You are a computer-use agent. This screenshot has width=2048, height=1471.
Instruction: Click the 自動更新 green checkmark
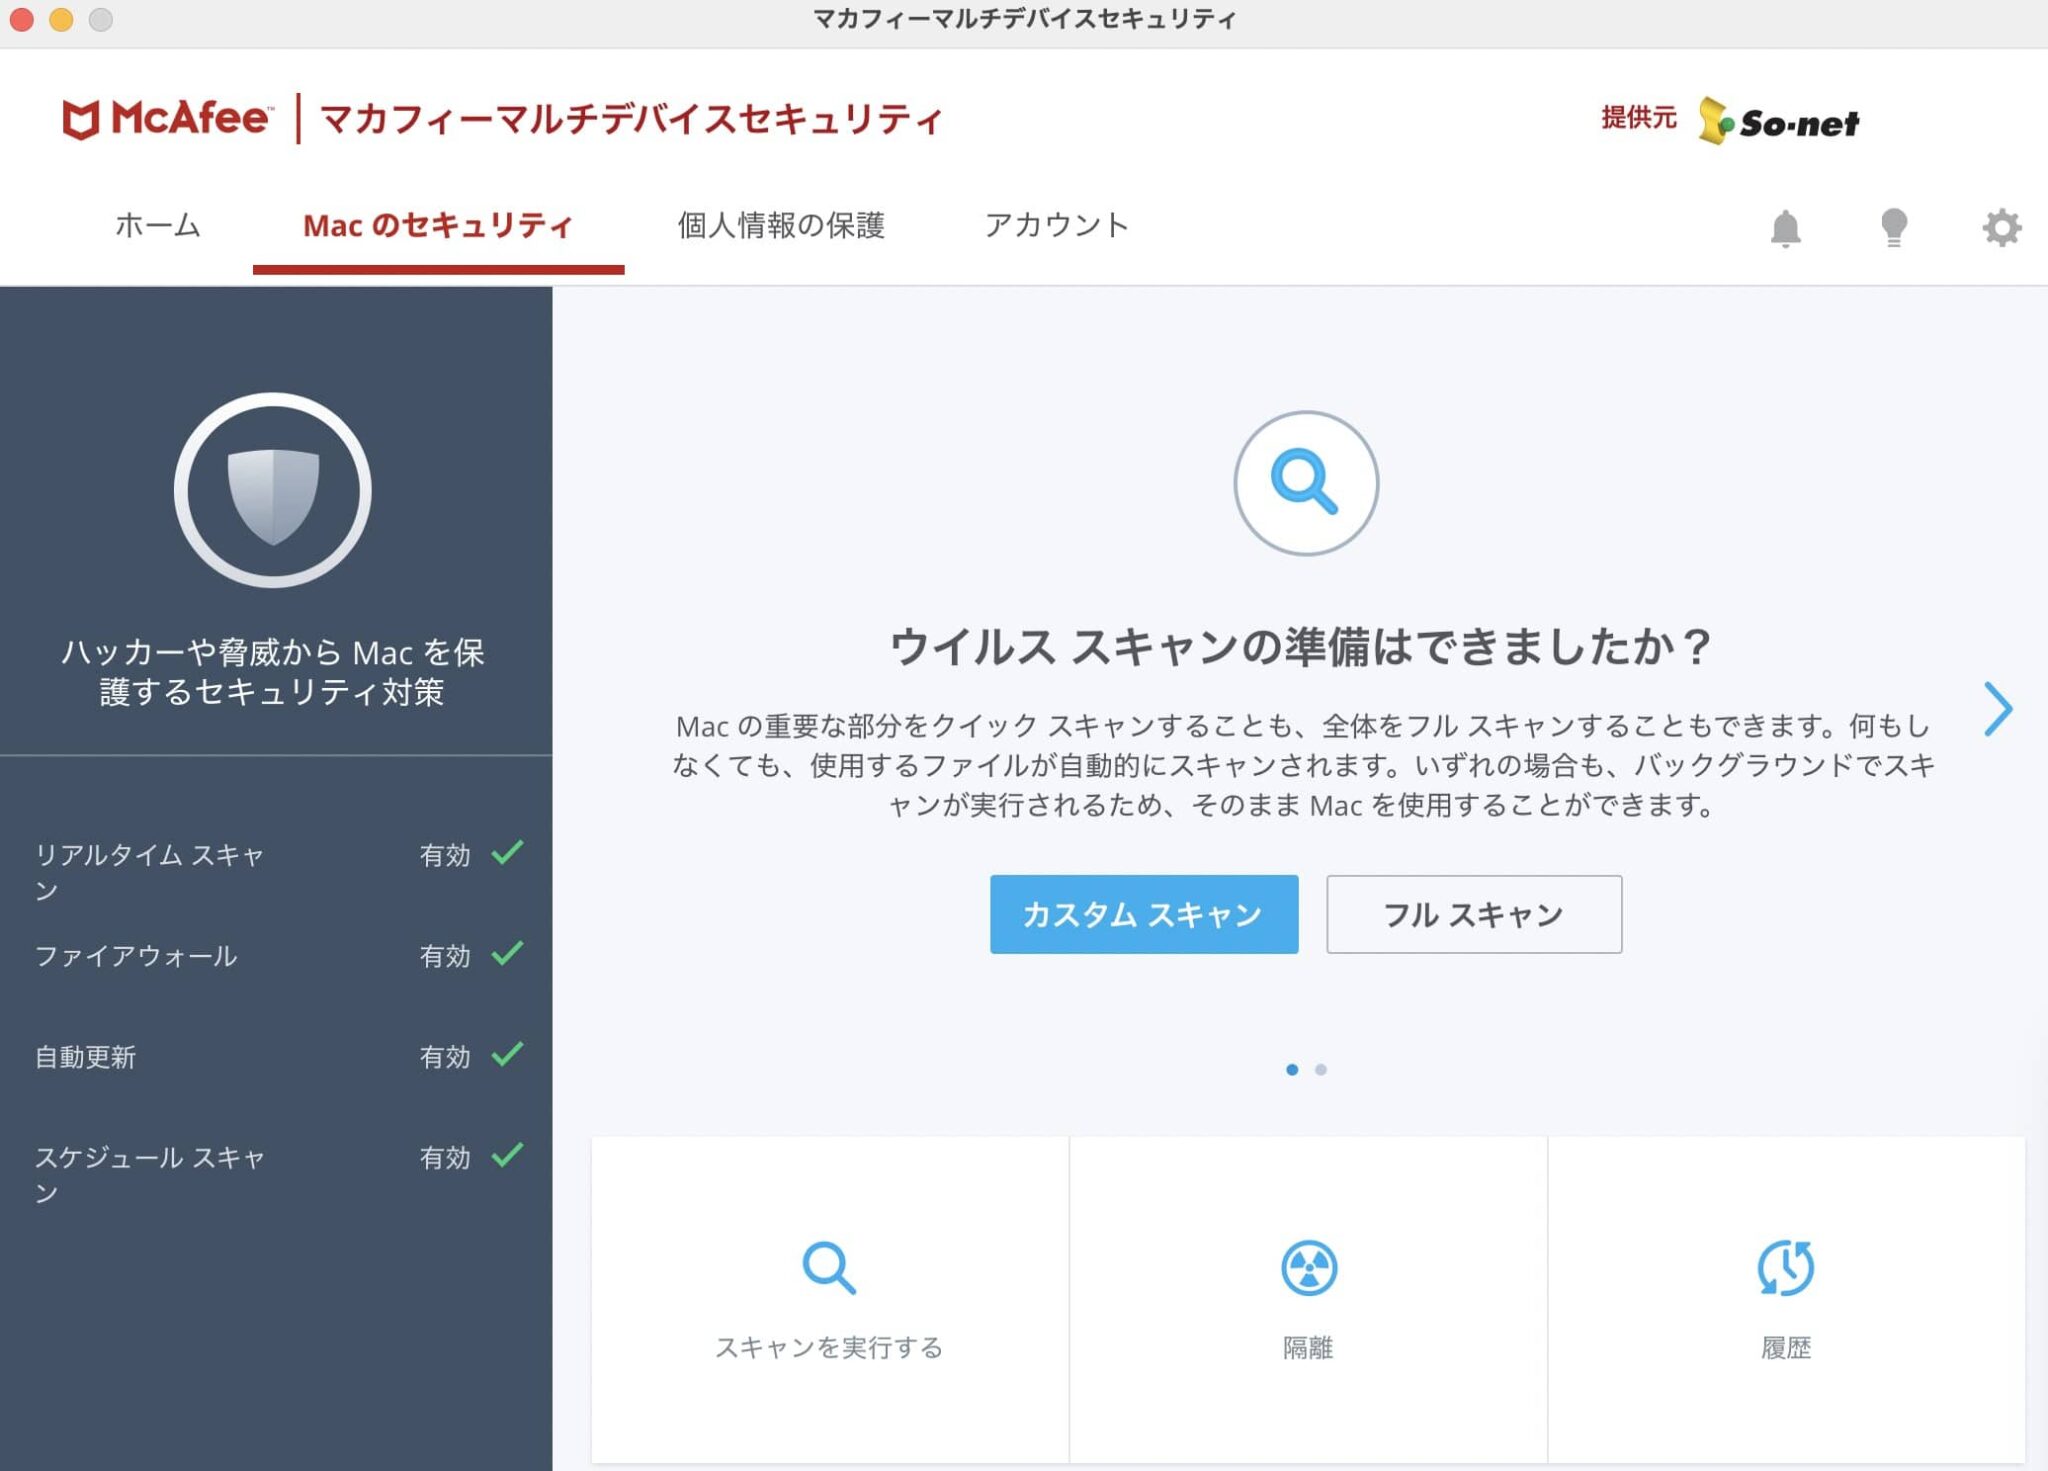pos(508,1055)
